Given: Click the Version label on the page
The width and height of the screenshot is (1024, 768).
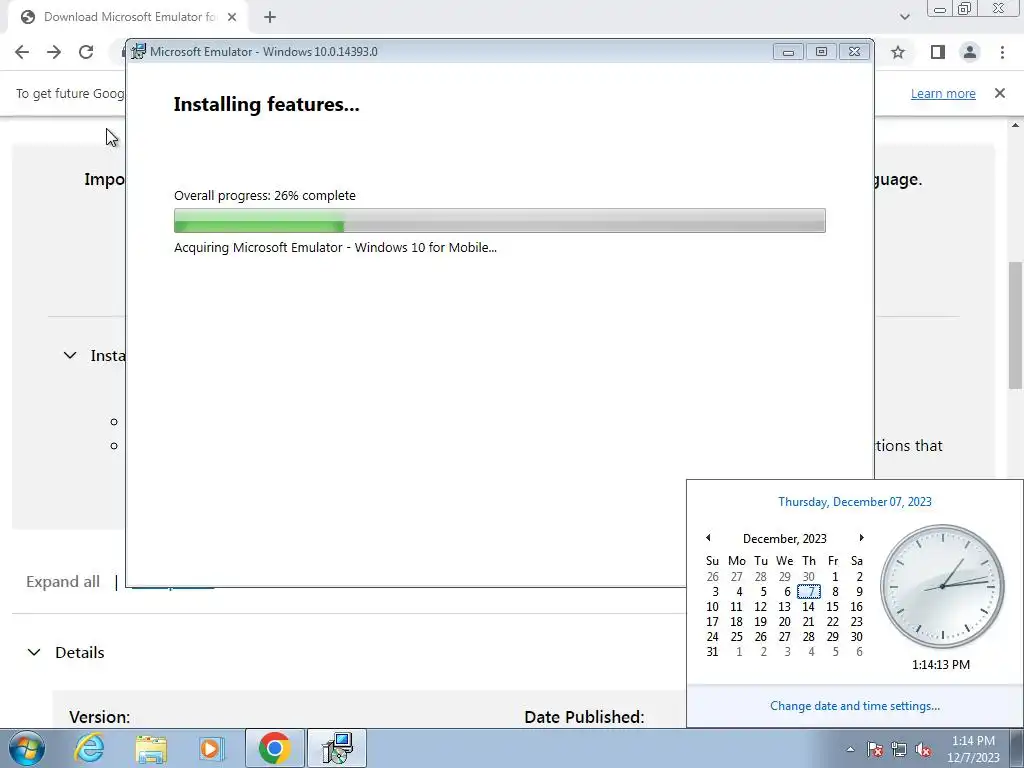Looking at the screenshot, I should click(x=99, y=716).
